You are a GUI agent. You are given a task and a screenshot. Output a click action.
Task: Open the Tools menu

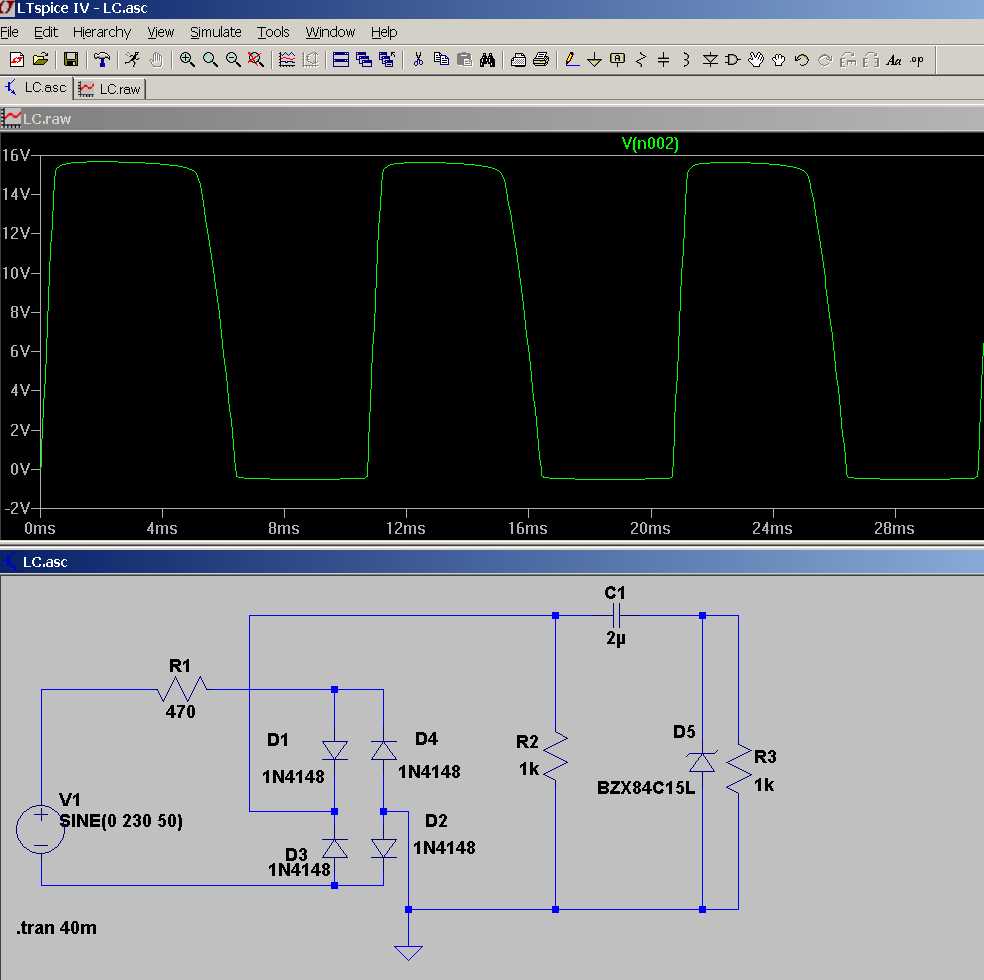click(x=273, y=32)
